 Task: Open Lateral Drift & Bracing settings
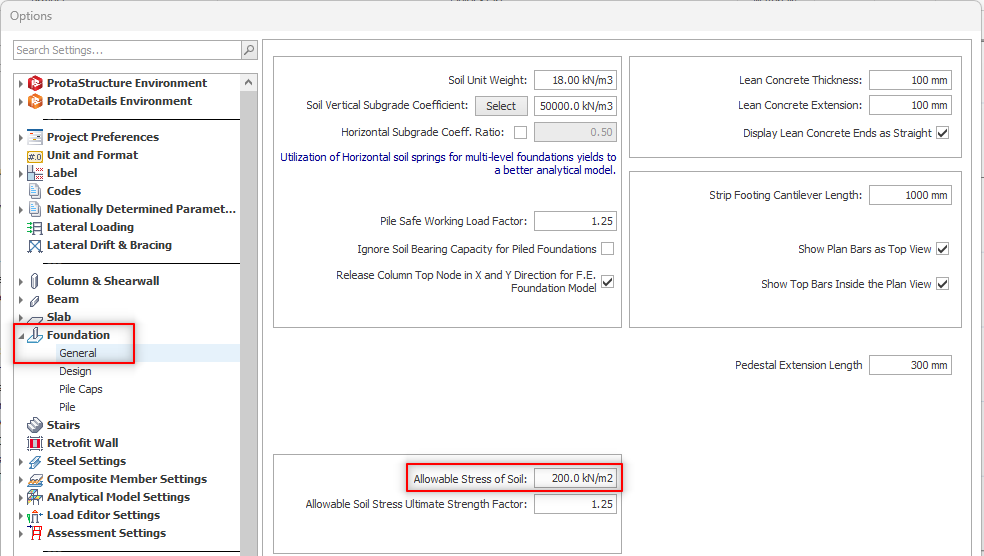[x=109, y=245]
